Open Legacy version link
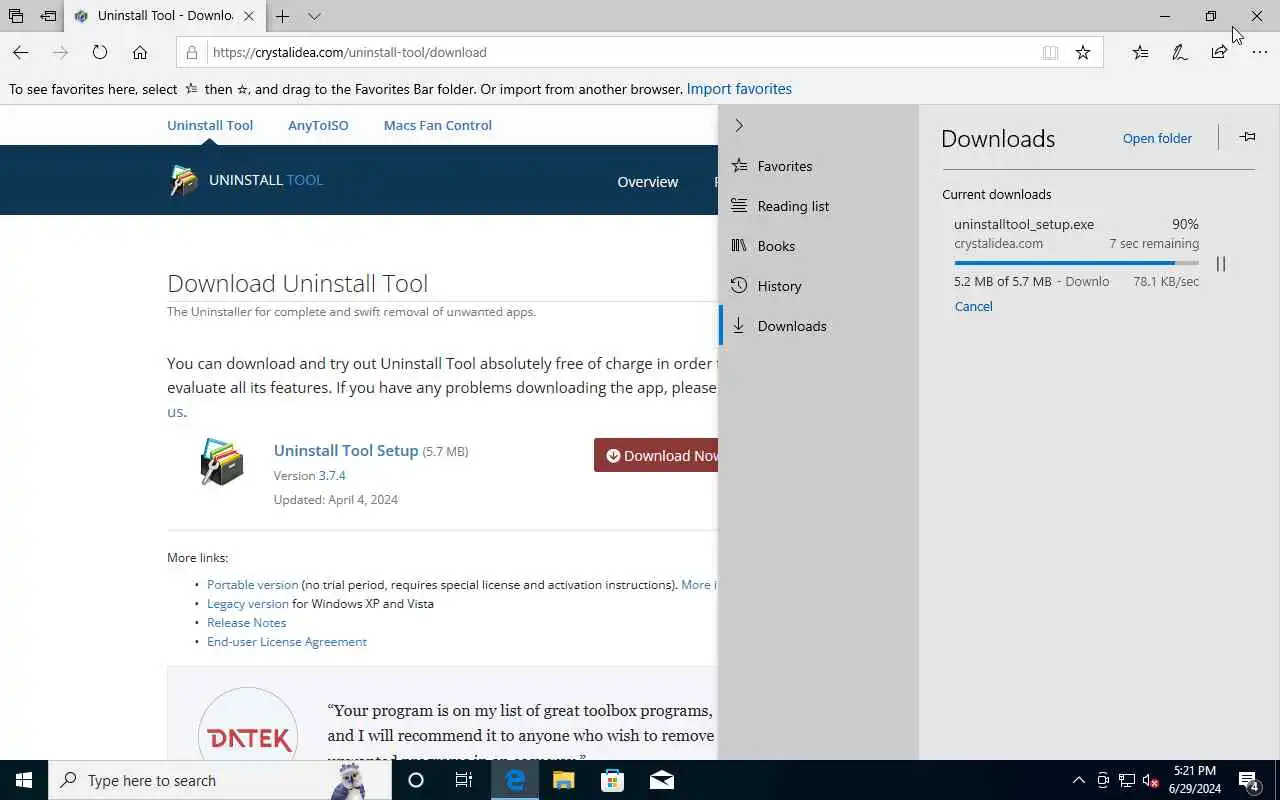 pos(248,604)
